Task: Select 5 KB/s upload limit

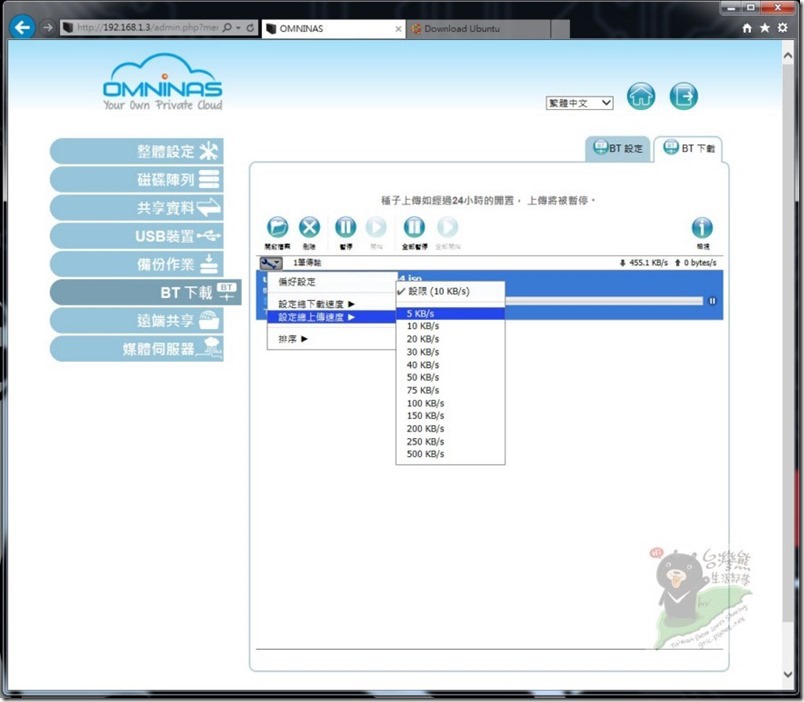Action: [x=450, y=313]
